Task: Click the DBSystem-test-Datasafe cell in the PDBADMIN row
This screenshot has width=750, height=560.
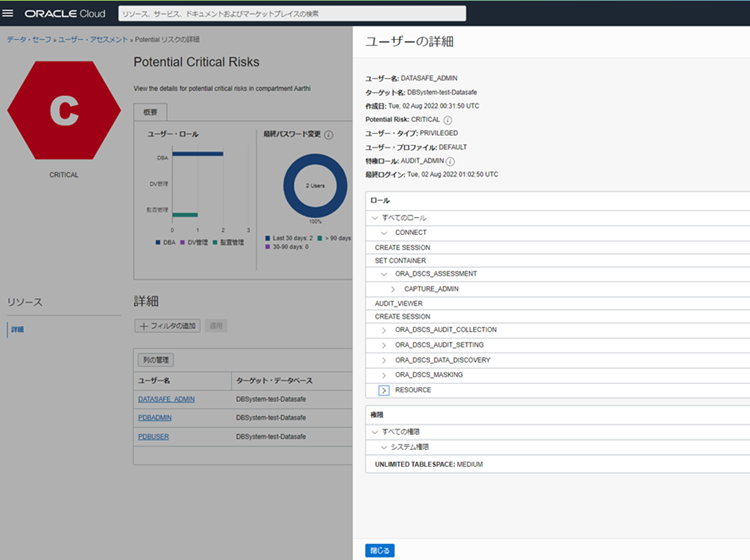Action: point(271,418)
